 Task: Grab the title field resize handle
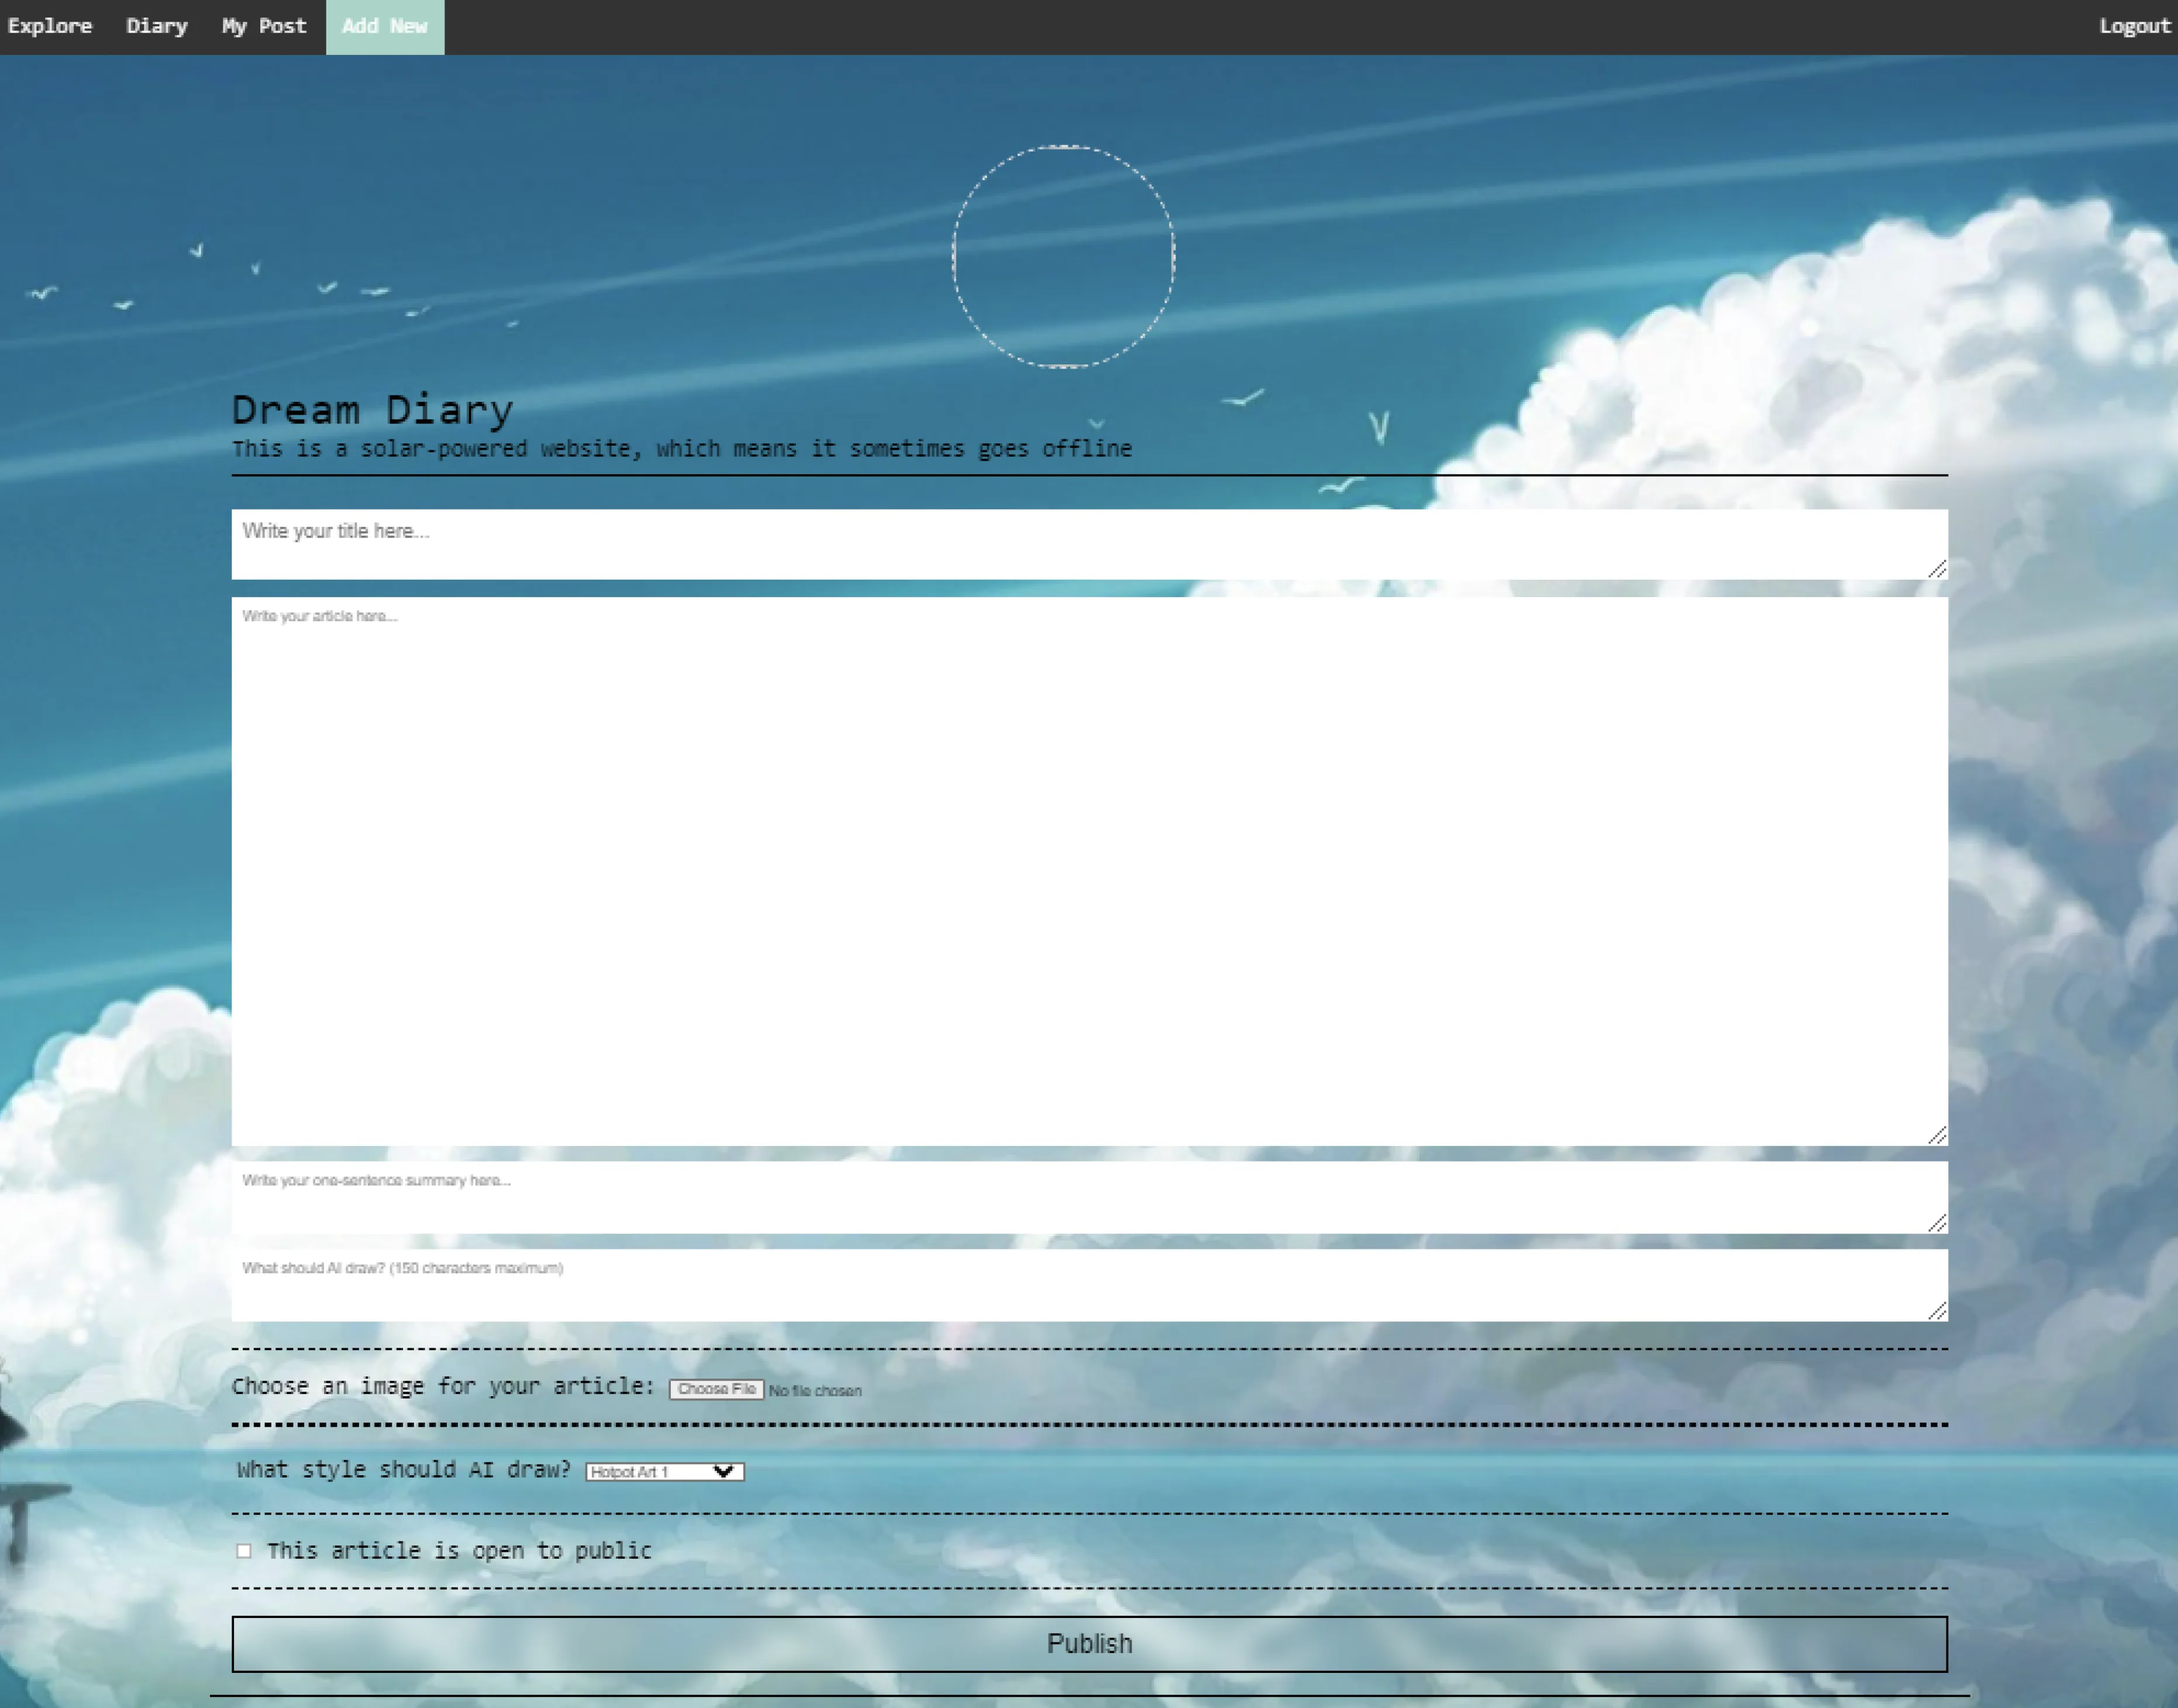pos(1937,569)
